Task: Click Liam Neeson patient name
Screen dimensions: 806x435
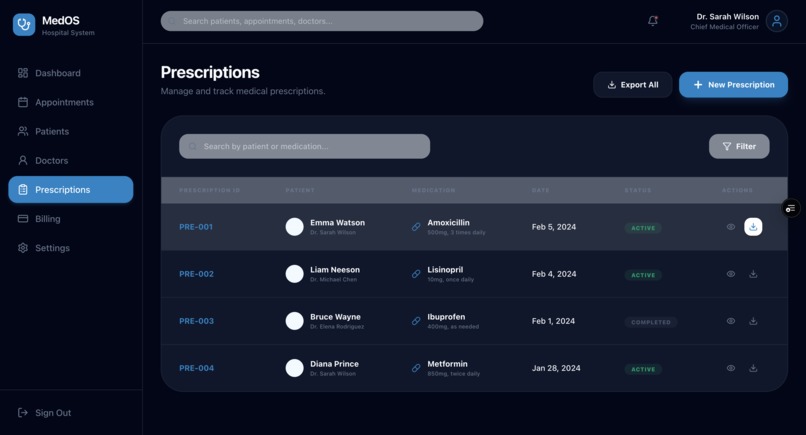Action: (335, 269)
